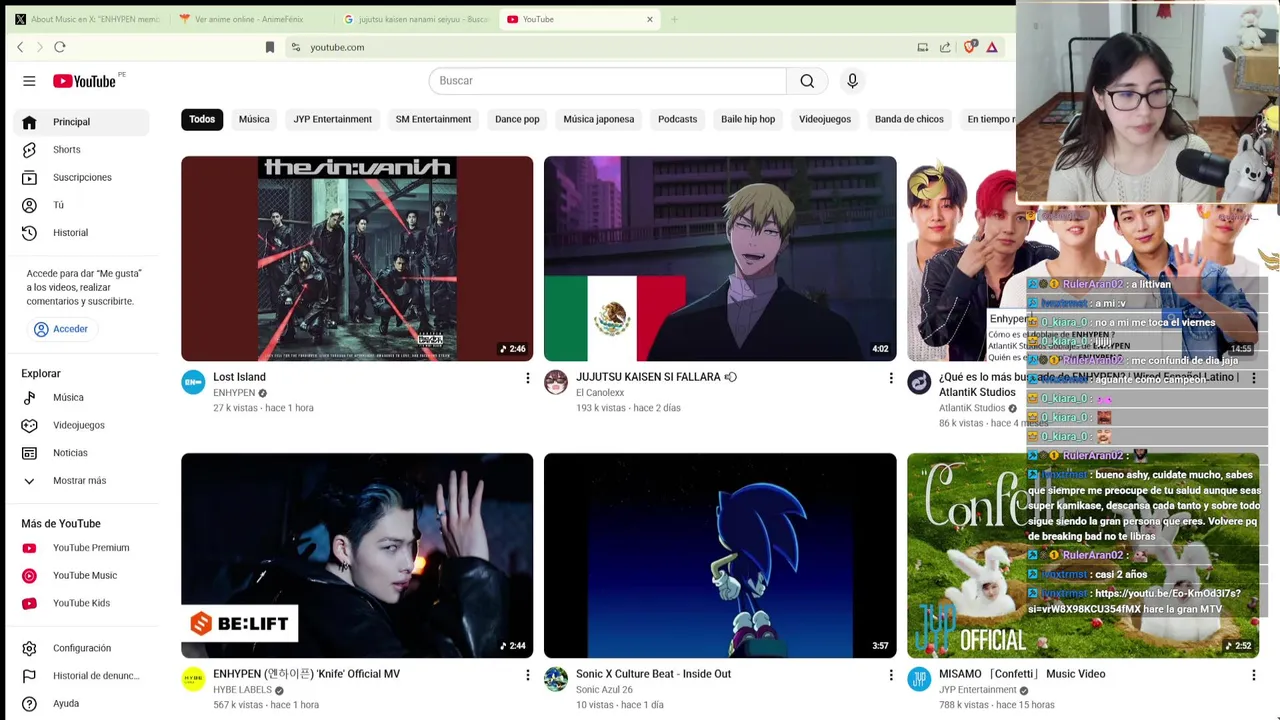This screenshot has width=1280, height=720.
Task: Open Videojuegos under Explorar
Action: pos(81,426)
